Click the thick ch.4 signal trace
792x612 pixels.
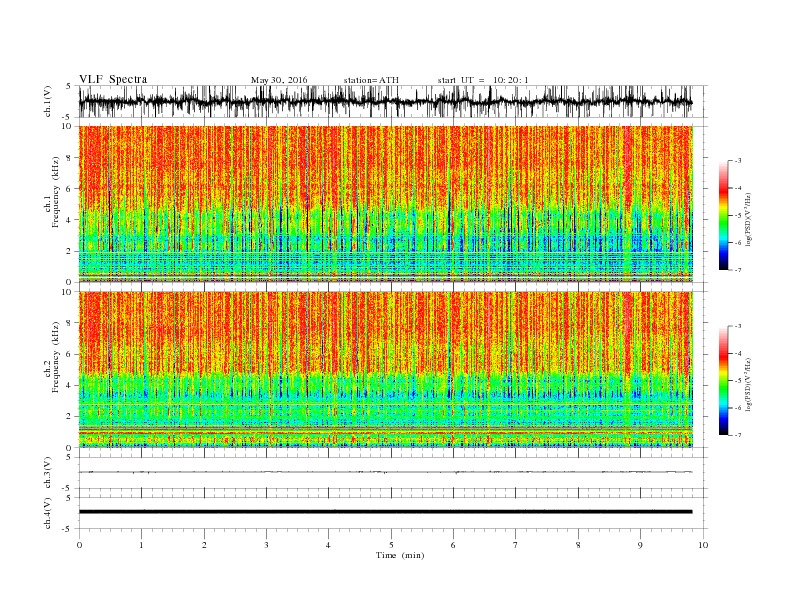pos(385,512)
